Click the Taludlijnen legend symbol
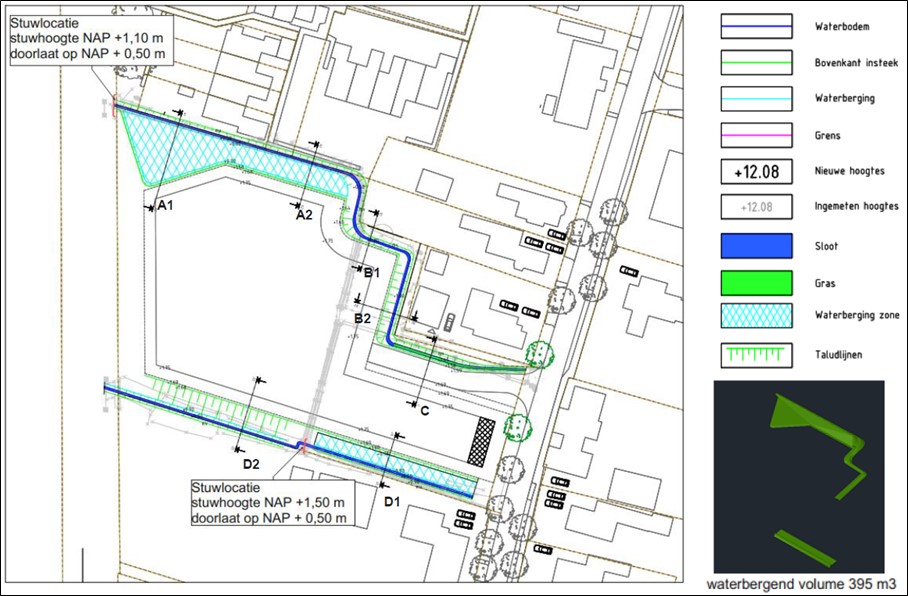 point(756,355)
